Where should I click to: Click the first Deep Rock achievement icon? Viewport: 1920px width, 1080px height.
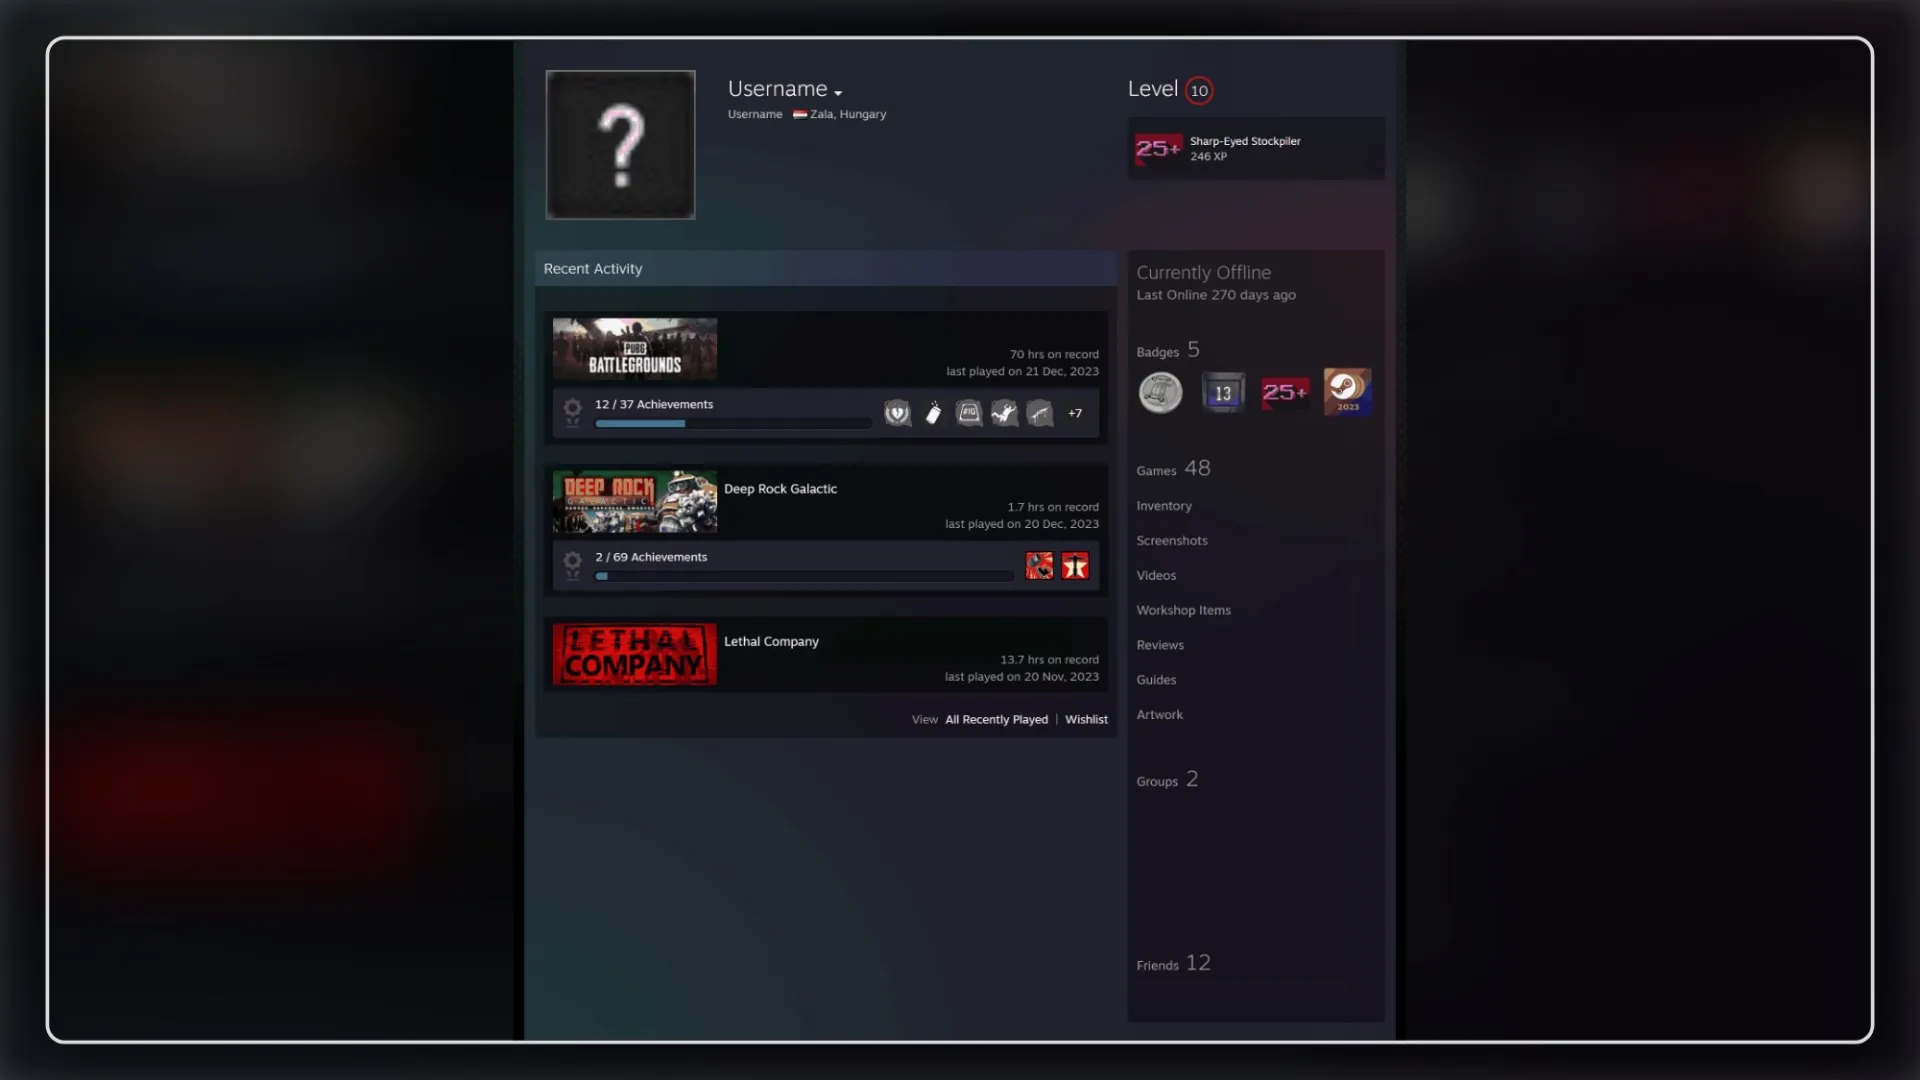point(1039,566)
